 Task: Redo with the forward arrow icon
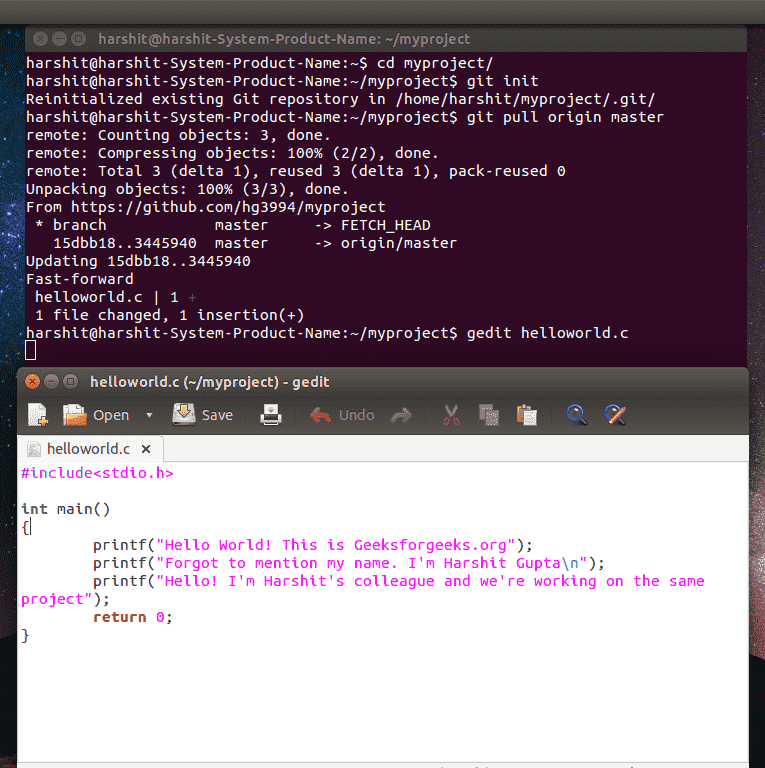click(x=401, y=415)
